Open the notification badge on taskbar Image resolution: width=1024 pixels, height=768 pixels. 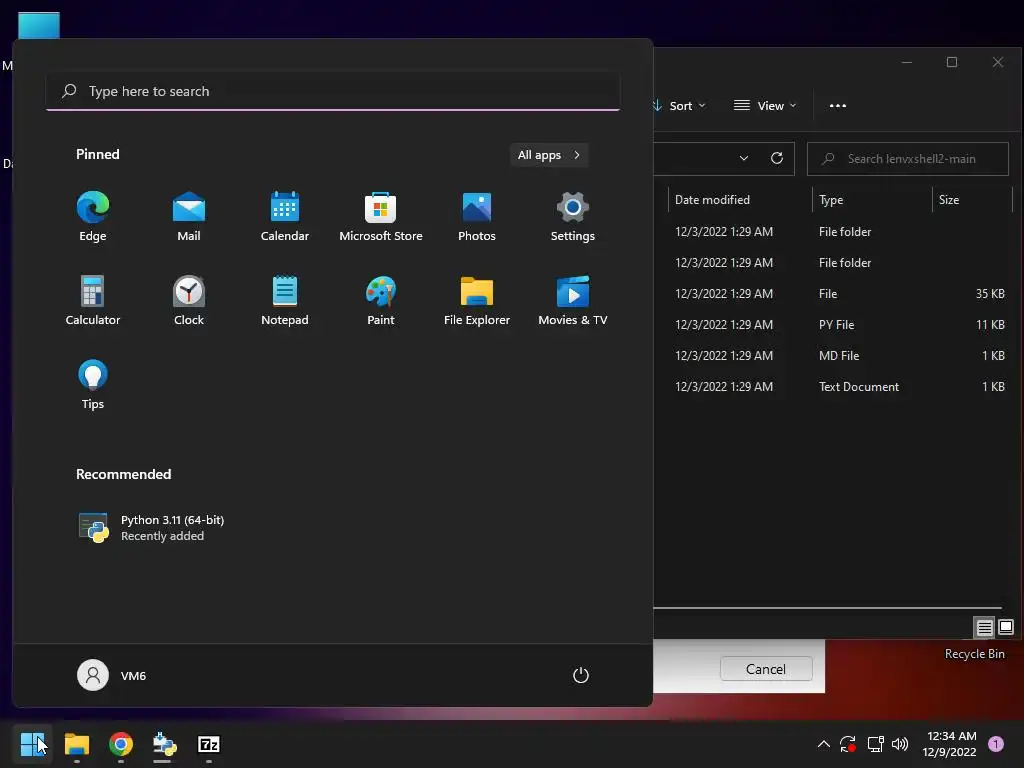996,744
